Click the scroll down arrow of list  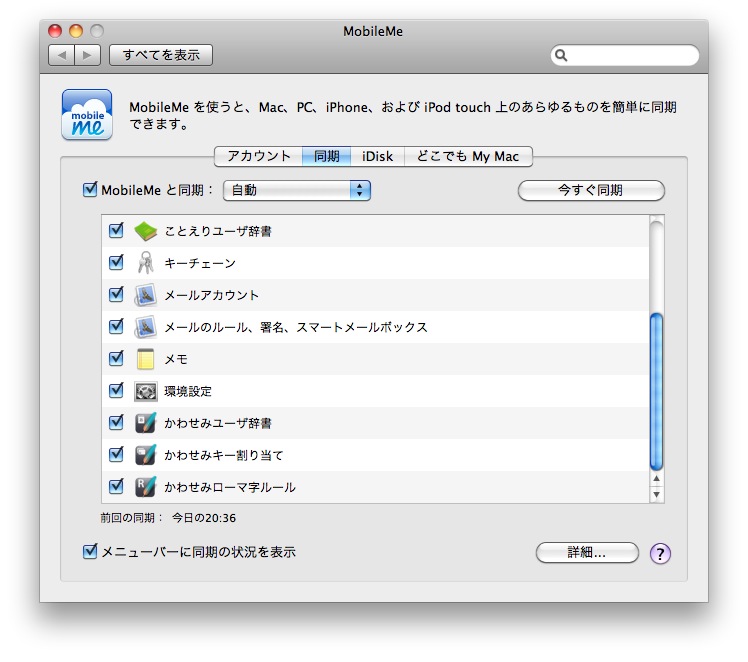tap(656, 494)
